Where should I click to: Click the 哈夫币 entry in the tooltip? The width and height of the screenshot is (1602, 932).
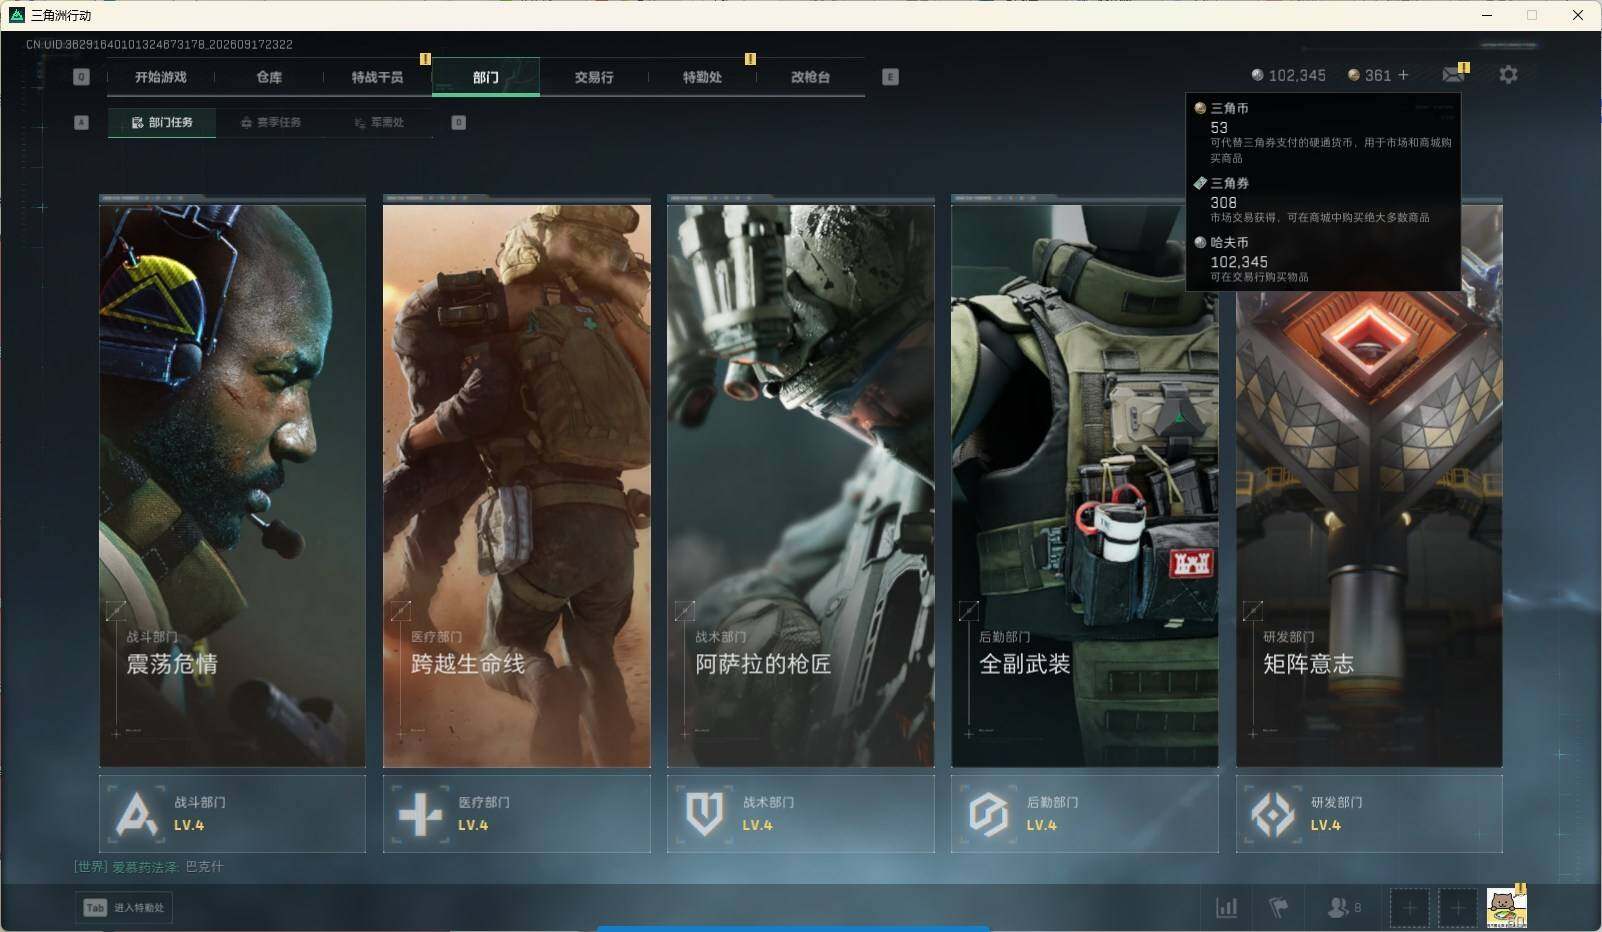(x=1323, y=259)
